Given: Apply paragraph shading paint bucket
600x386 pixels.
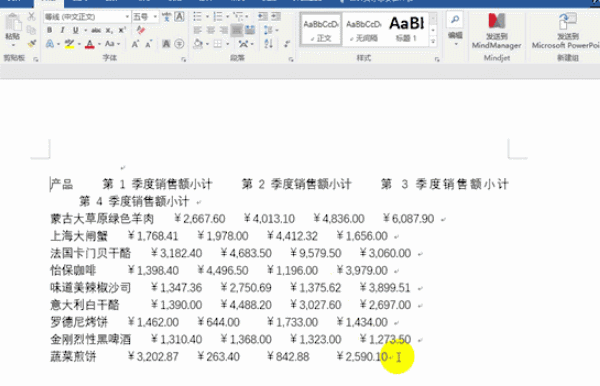Looking at the screenshot, I should tap(198, 44).
